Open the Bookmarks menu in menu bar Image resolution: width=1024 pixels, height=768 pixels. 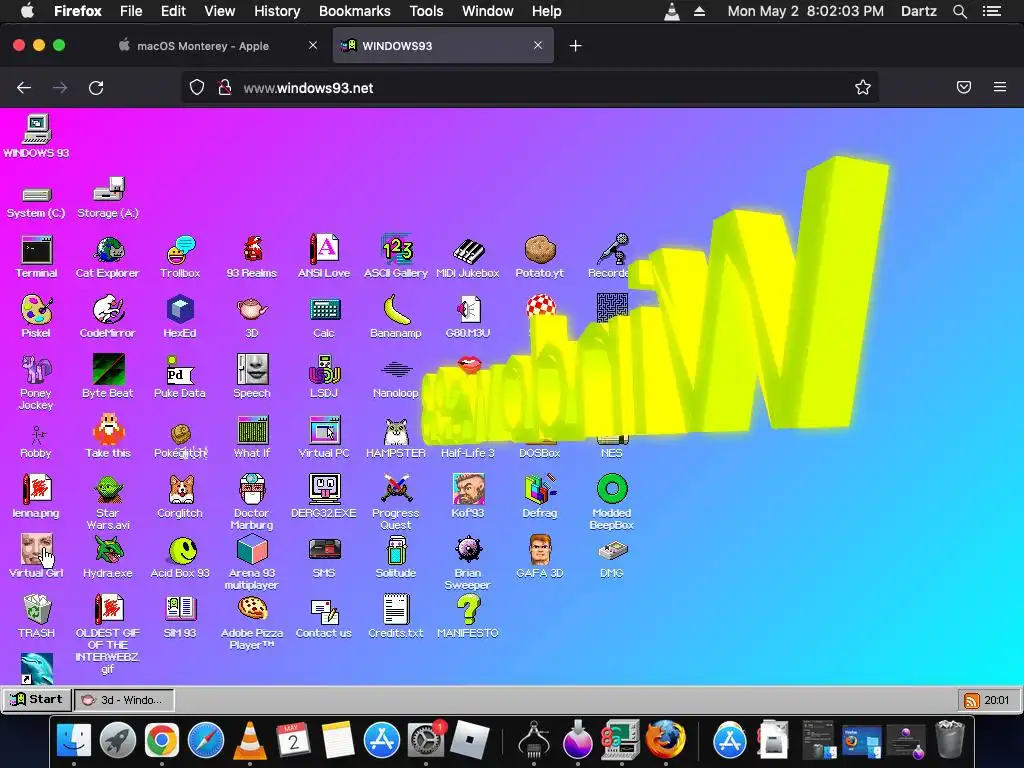355,11
